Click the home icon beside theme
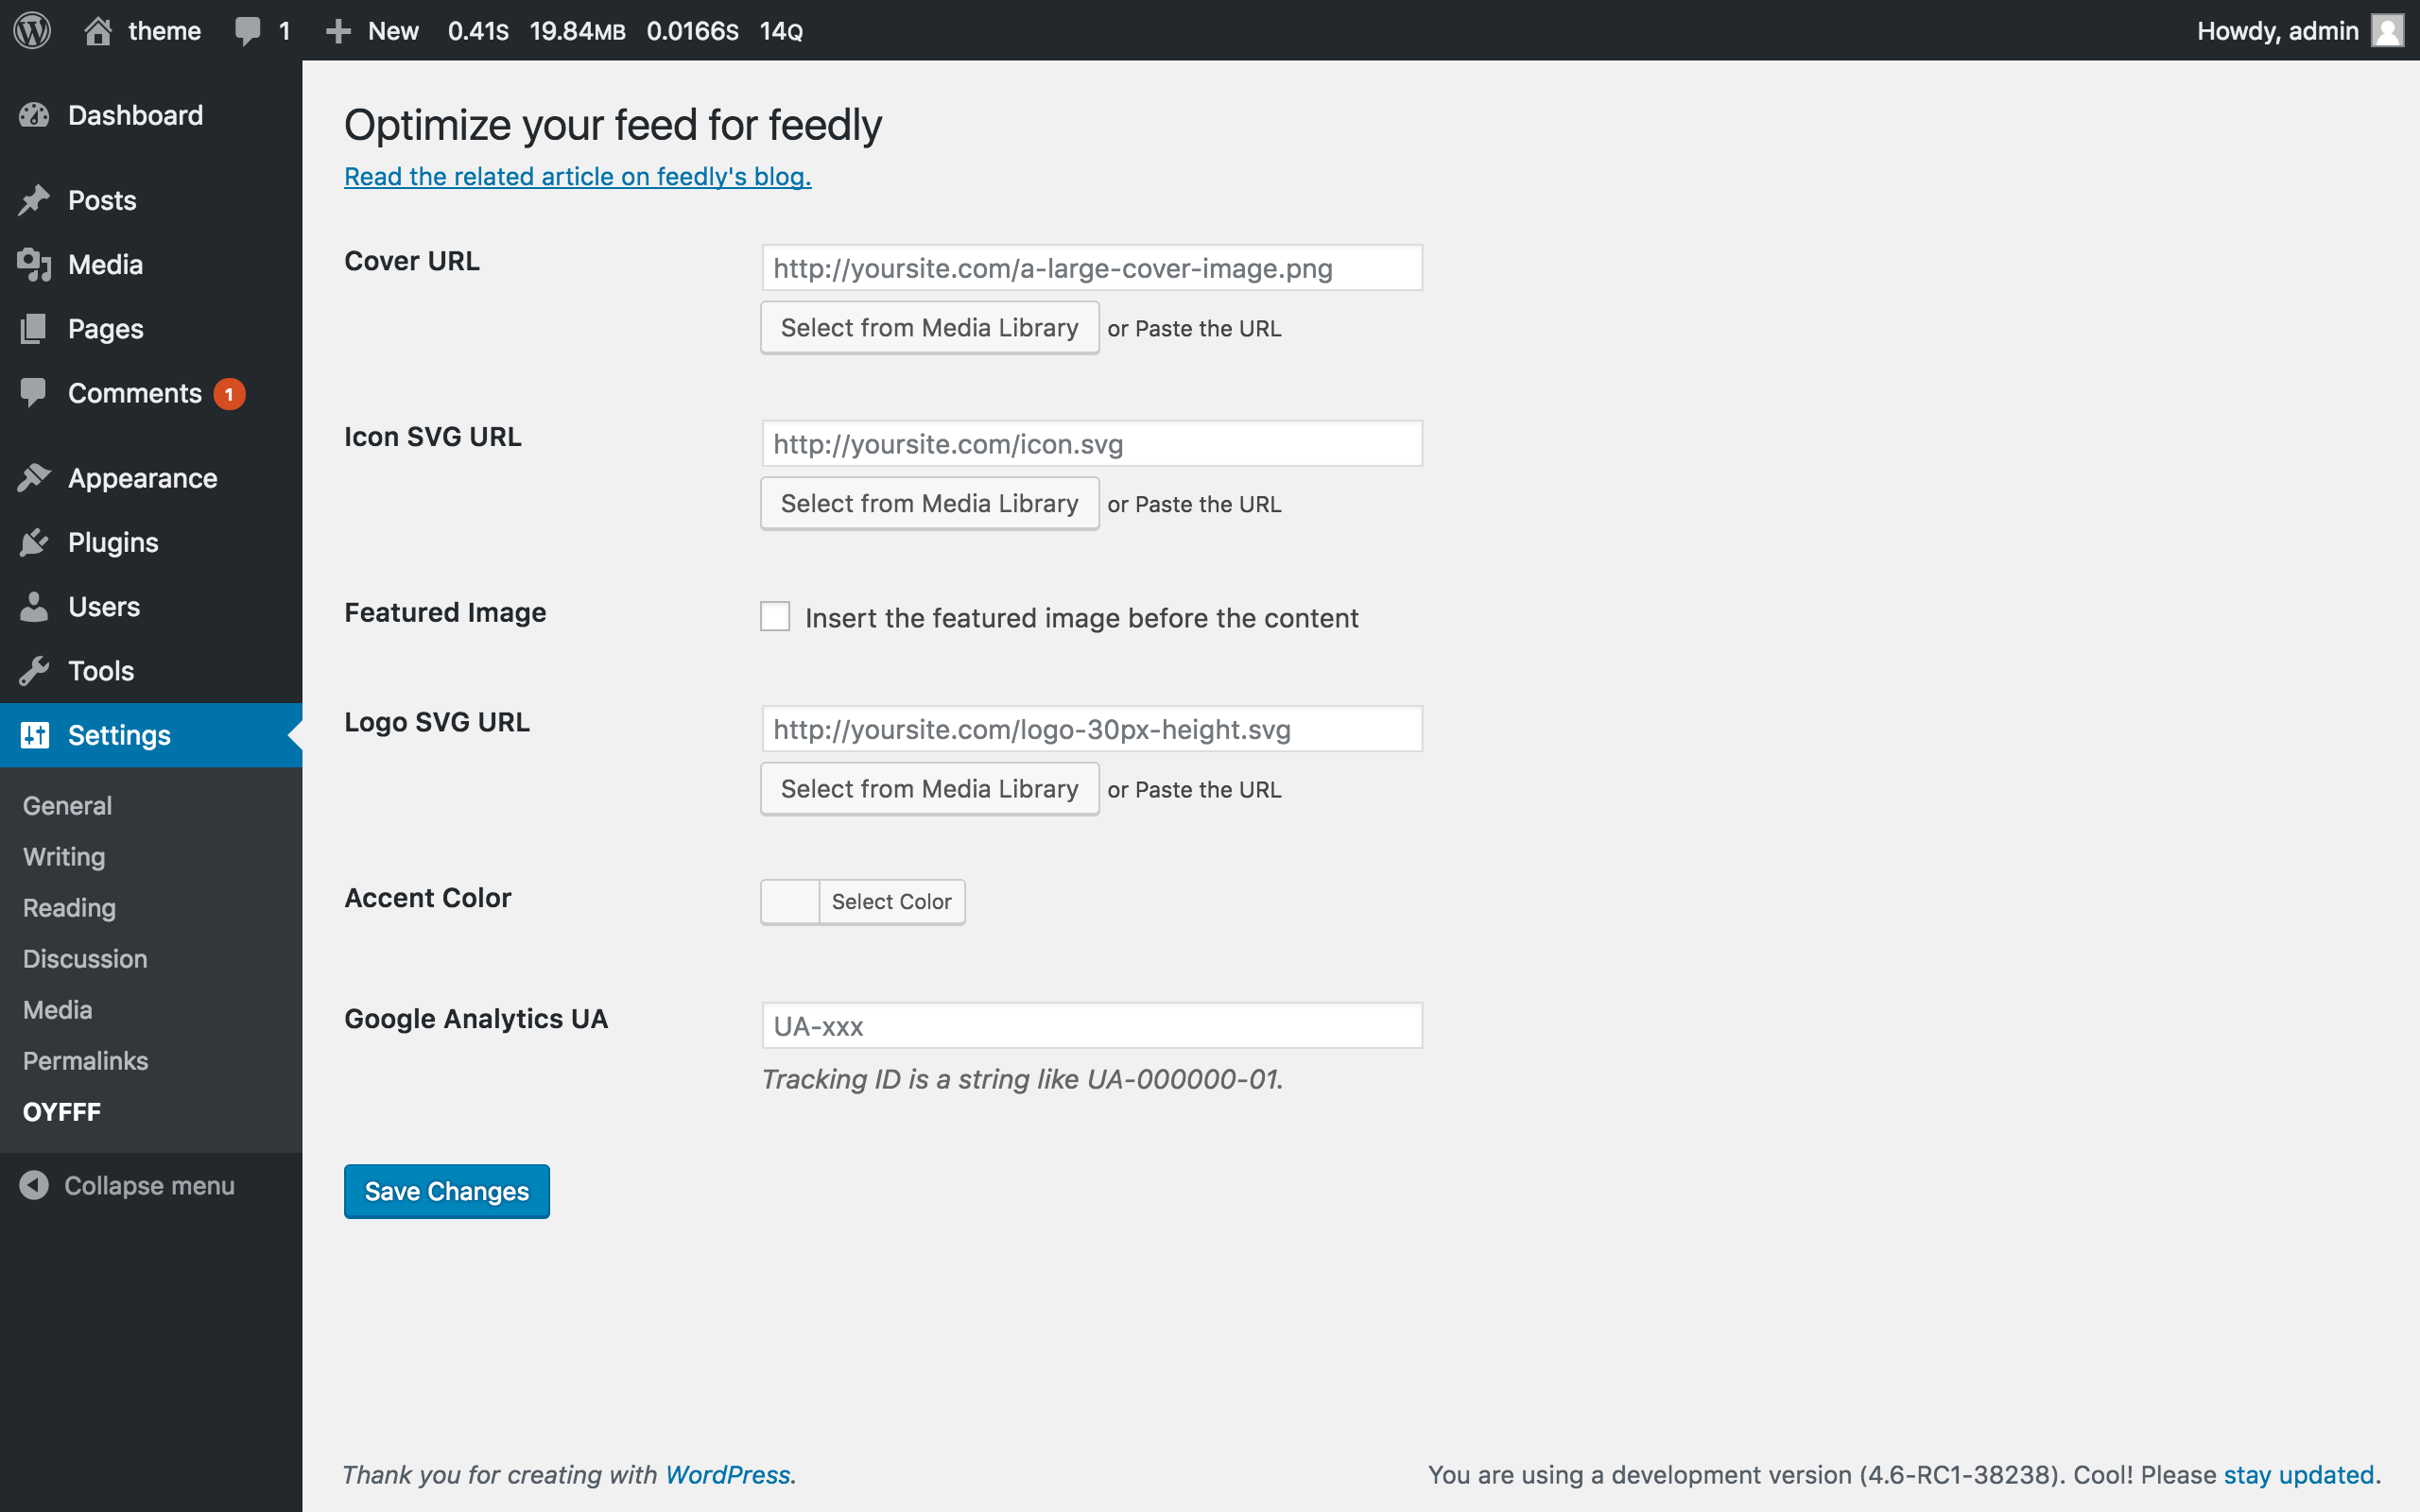Image resolution: width=2420 pixels, height=1512 pixels. 97,30
